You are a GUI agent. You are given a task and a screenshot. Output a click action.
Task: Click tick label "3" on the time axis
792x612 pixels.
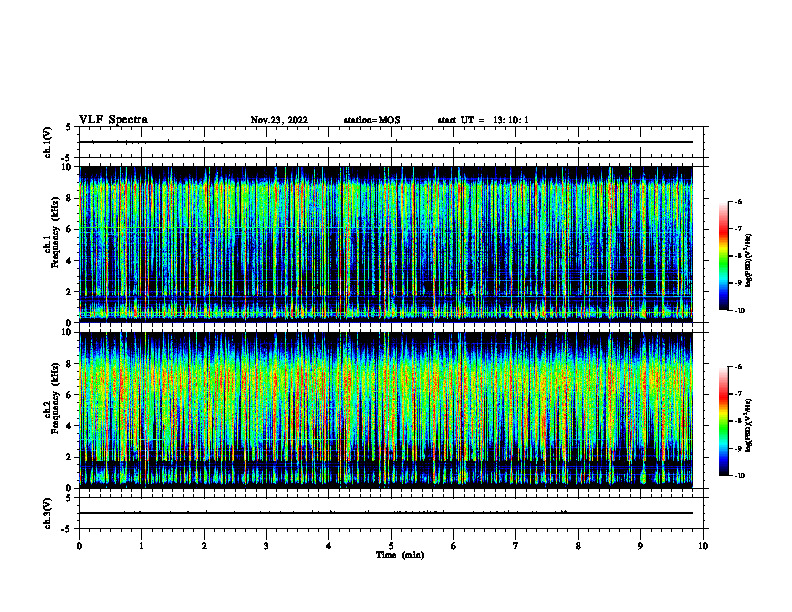266,546
